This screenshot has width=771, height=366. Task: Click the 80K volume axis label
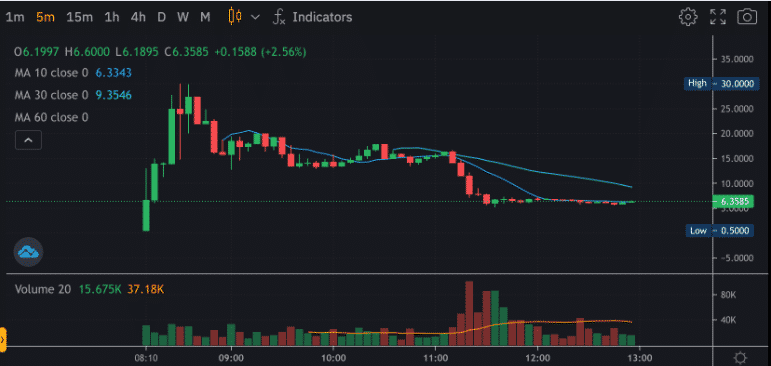[728, 295]
